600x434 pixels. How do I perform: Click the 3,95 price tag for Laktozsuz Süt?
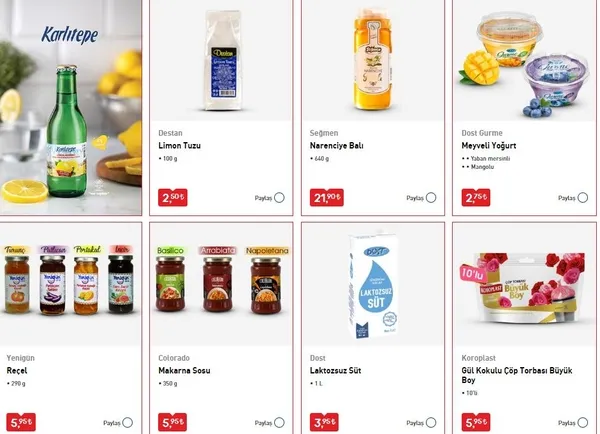click(x=324, y=422)
